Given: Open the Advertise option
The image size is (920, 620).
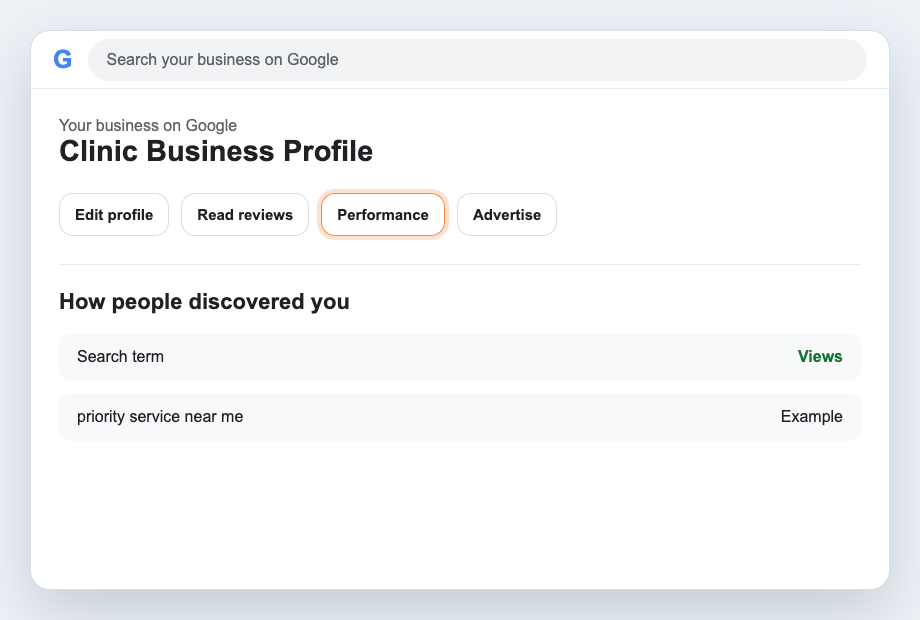Looking at the screenshot, I should (x=507, y=215).
